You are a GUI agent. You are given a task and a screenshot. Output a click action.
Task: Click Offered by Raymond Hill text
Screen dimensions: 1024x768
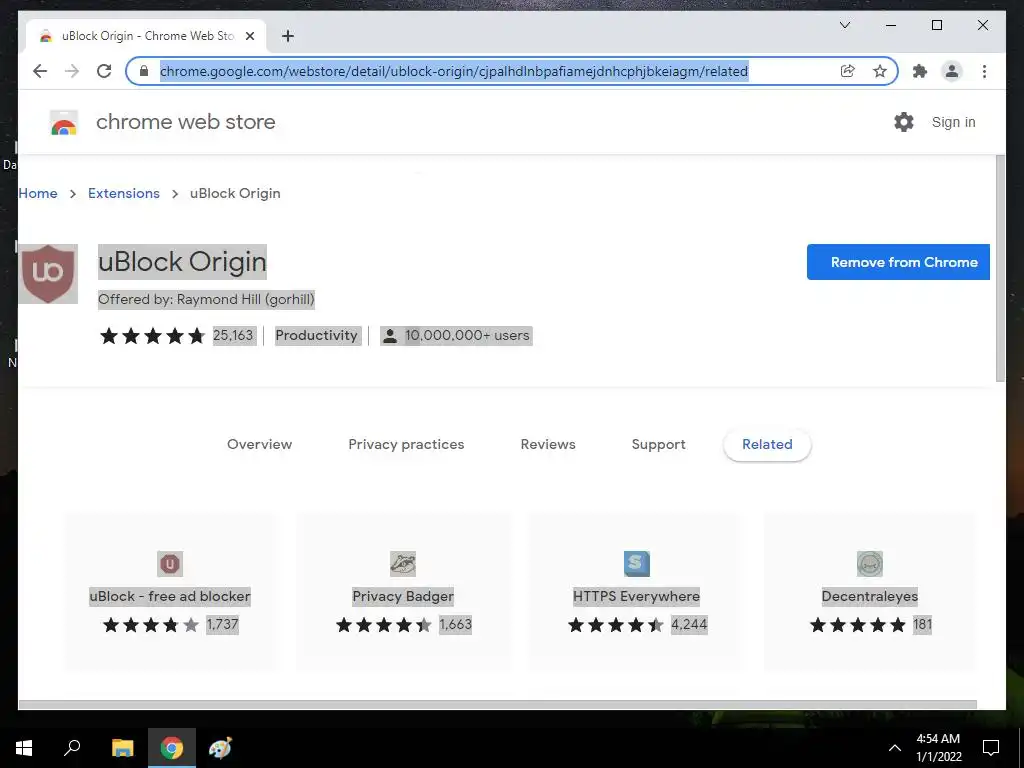[206, 300]
